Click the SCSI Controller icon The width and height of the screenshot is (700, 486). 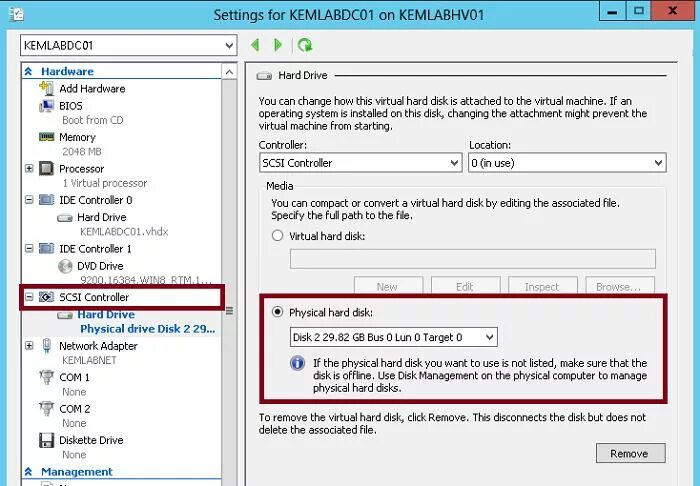pyautogui.click(x=46, y=297)
